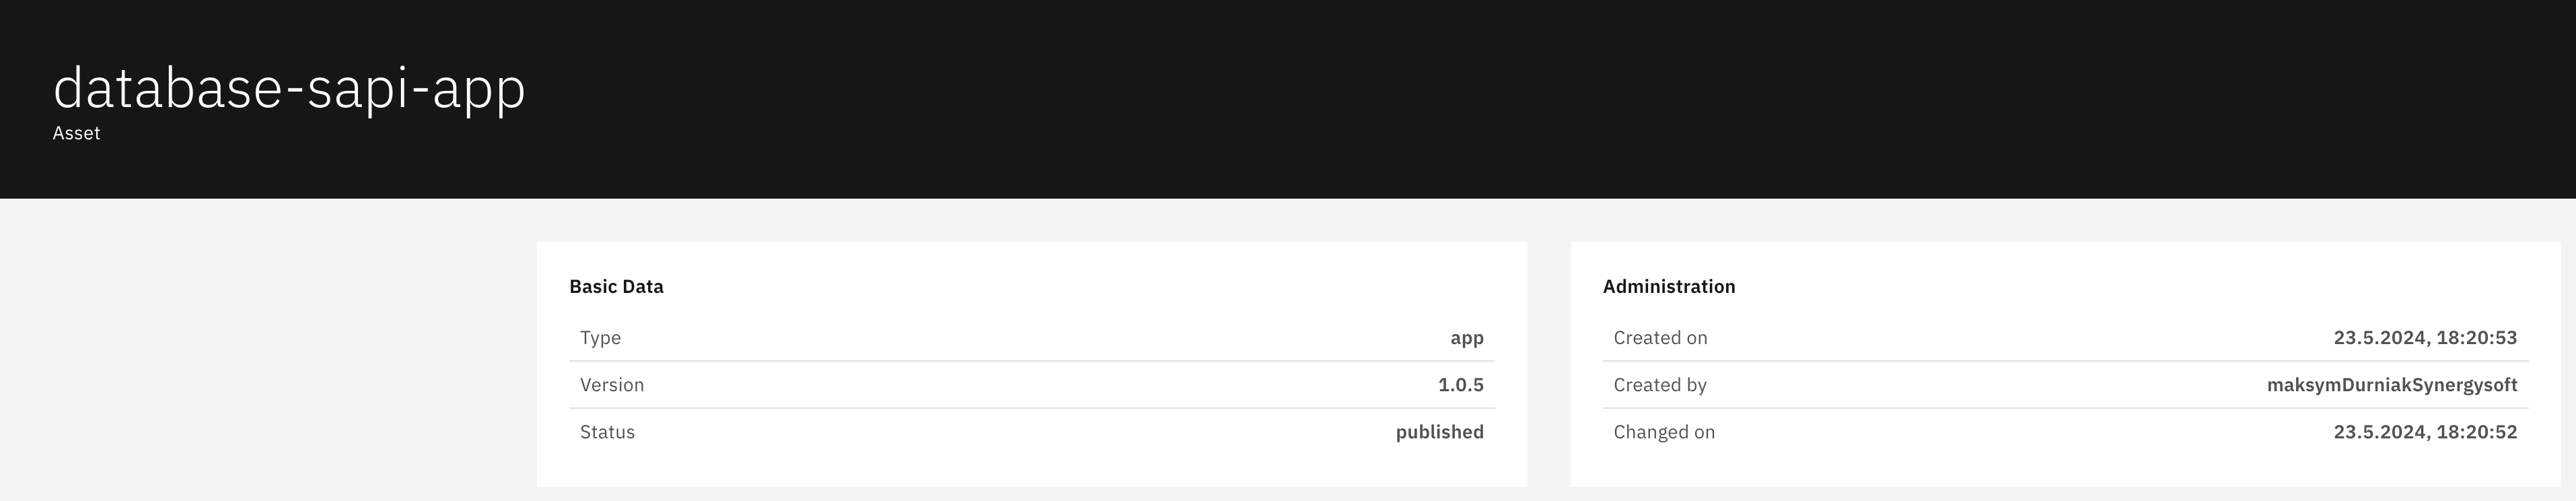
Task: Click the Changed on label
Action: point(1664,432)
